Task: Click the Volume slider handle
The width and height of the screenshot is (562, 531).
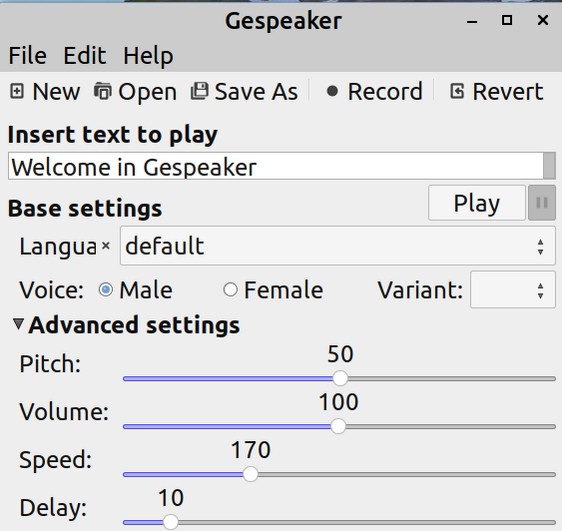Action: [x=338, y=426]
